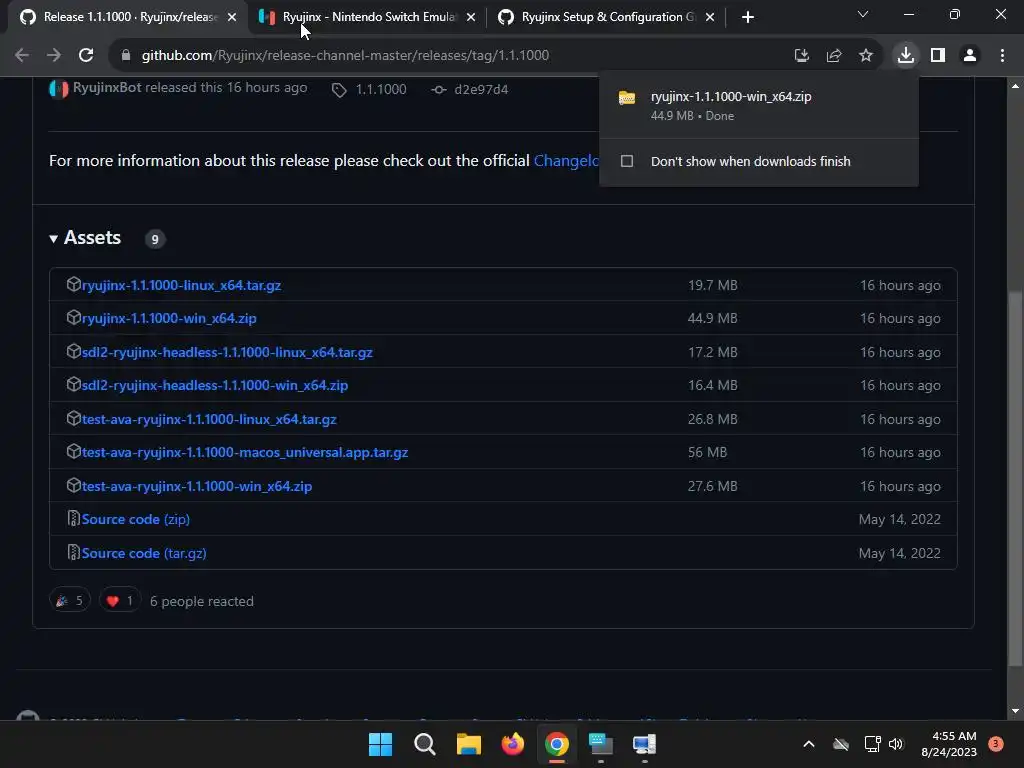Click the 6 people reacted text
Viewport: 1024px width, 768px height.
pos(202,601)
